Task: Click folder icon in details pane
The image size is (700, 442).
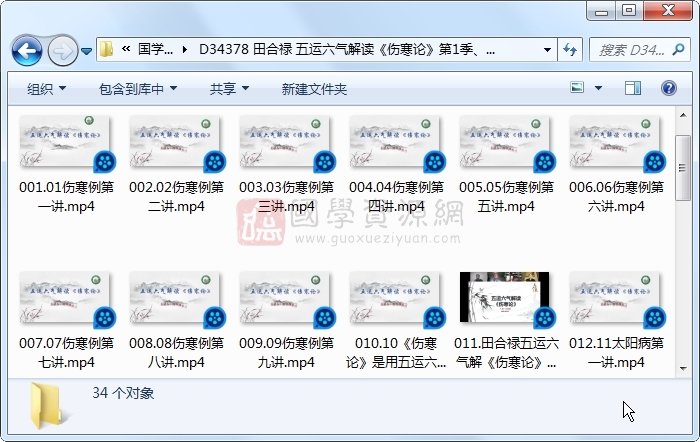Action: pyautogui.click(x=48, y=406)
